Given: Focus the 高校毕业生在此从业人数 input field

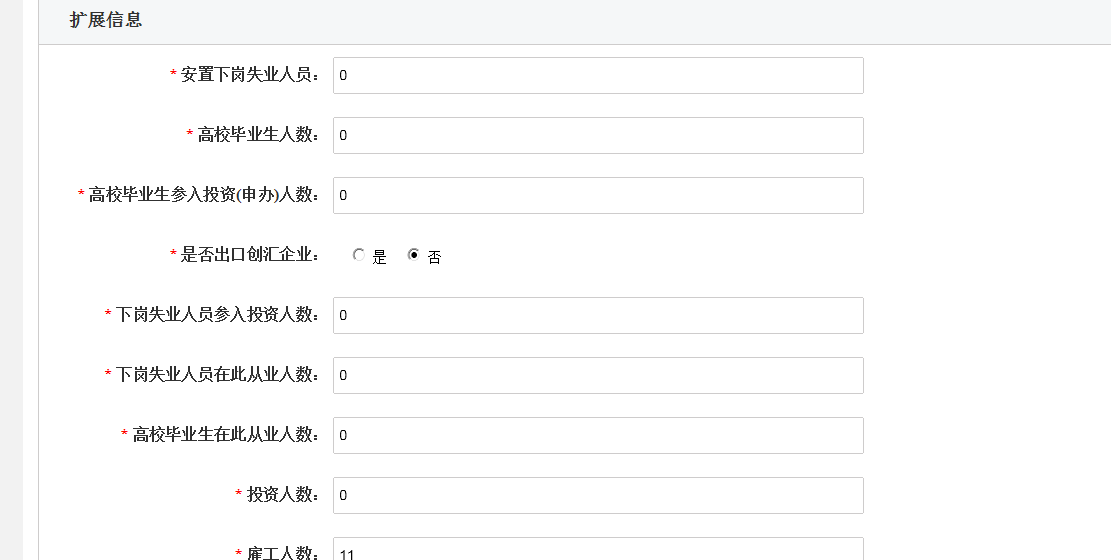Looking at the screenshot, I should coord(598,435).
